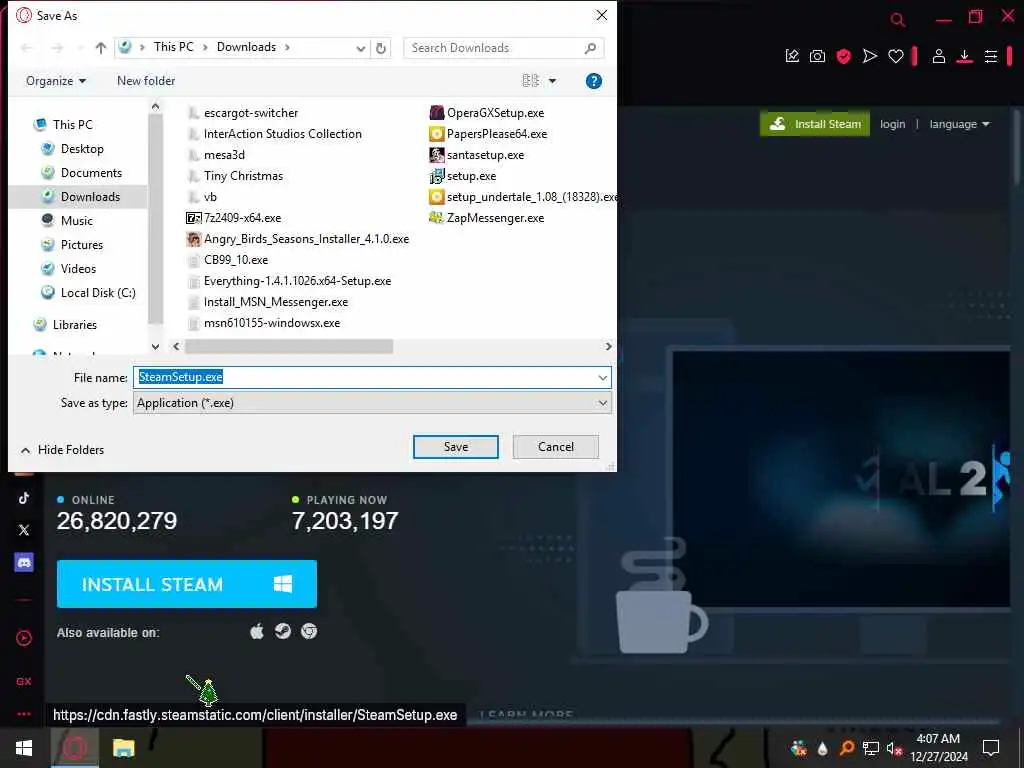1024x768 pixels.
Task: Select Local Disk (C:) in the navigation pane
Action: click(x=98, y=293)
